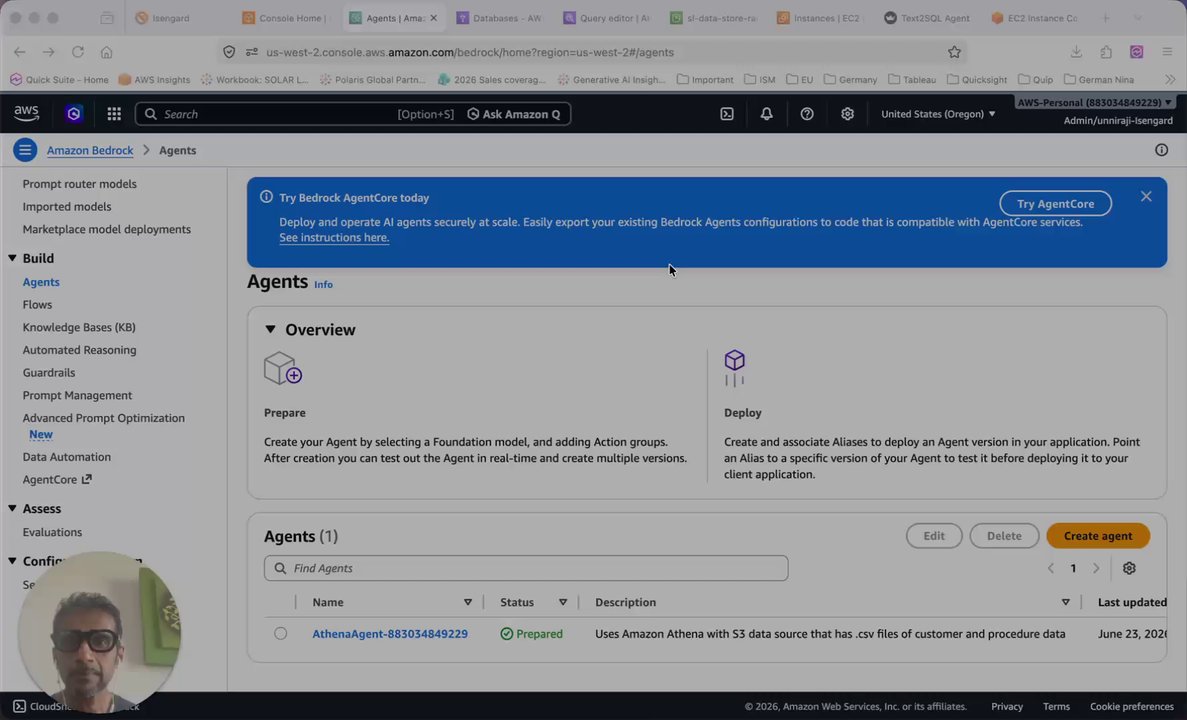Bookmark this page with the star icon
The height and width of the screenshot is (720, 1187).
[954, 52]
